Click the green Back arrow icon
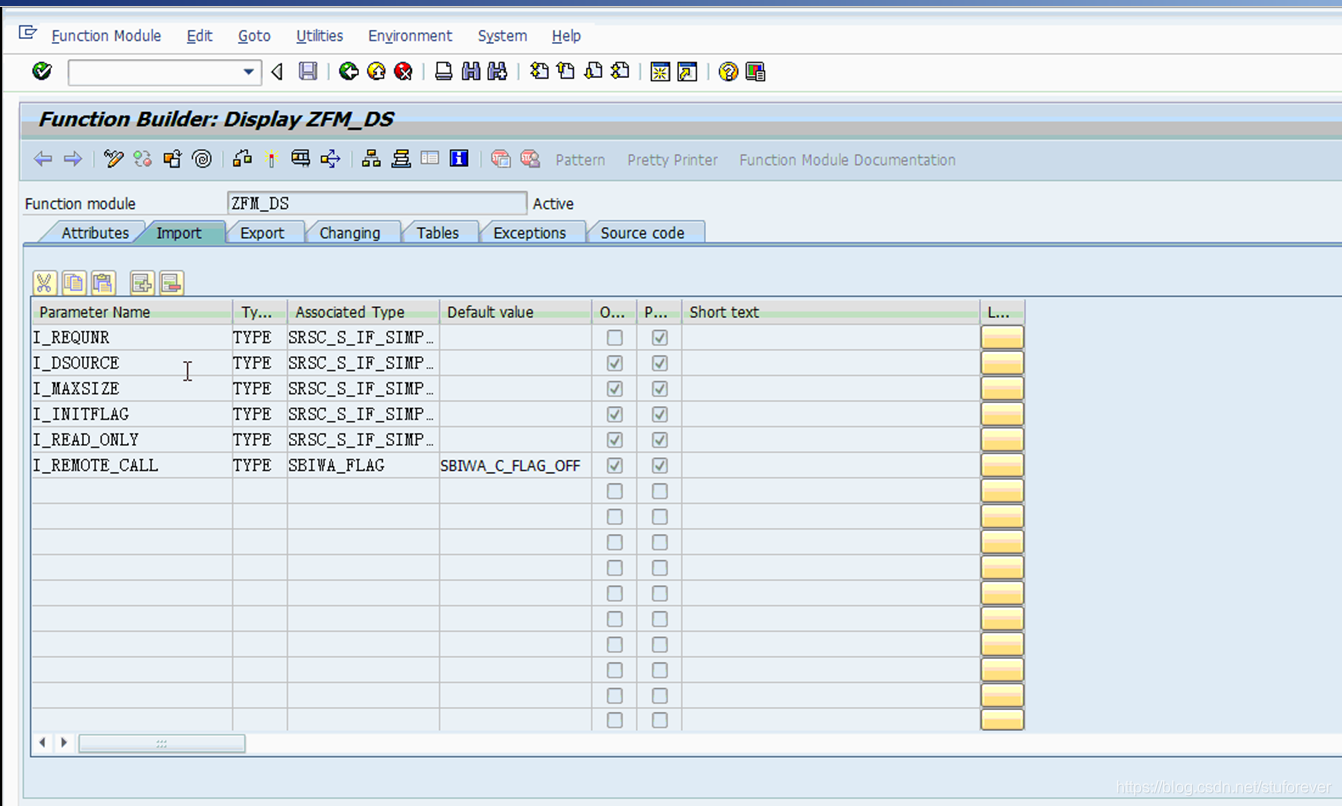This screenshot has width=1342, height=806. click(x=348, y=71)
